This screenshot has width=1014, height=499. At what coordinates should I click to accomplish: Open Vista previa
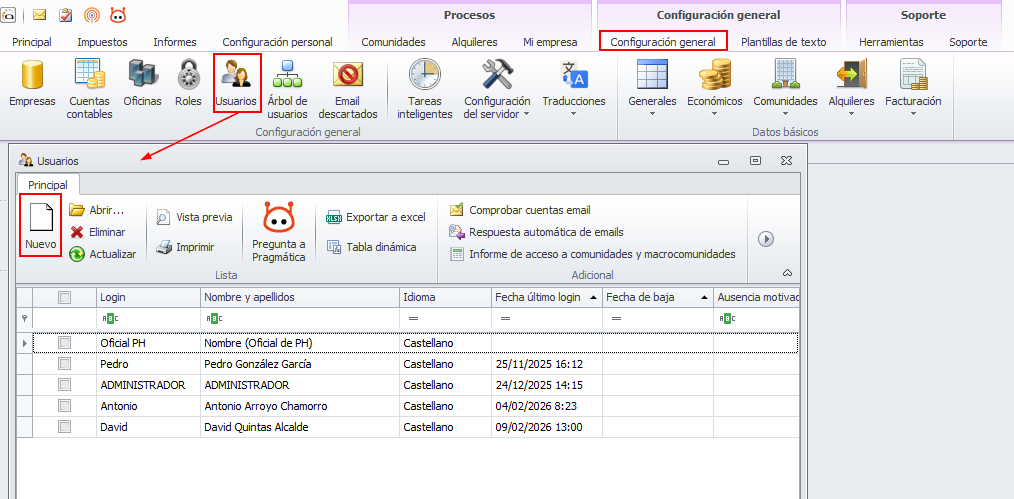pyautogui.click(x=194, y=217)
